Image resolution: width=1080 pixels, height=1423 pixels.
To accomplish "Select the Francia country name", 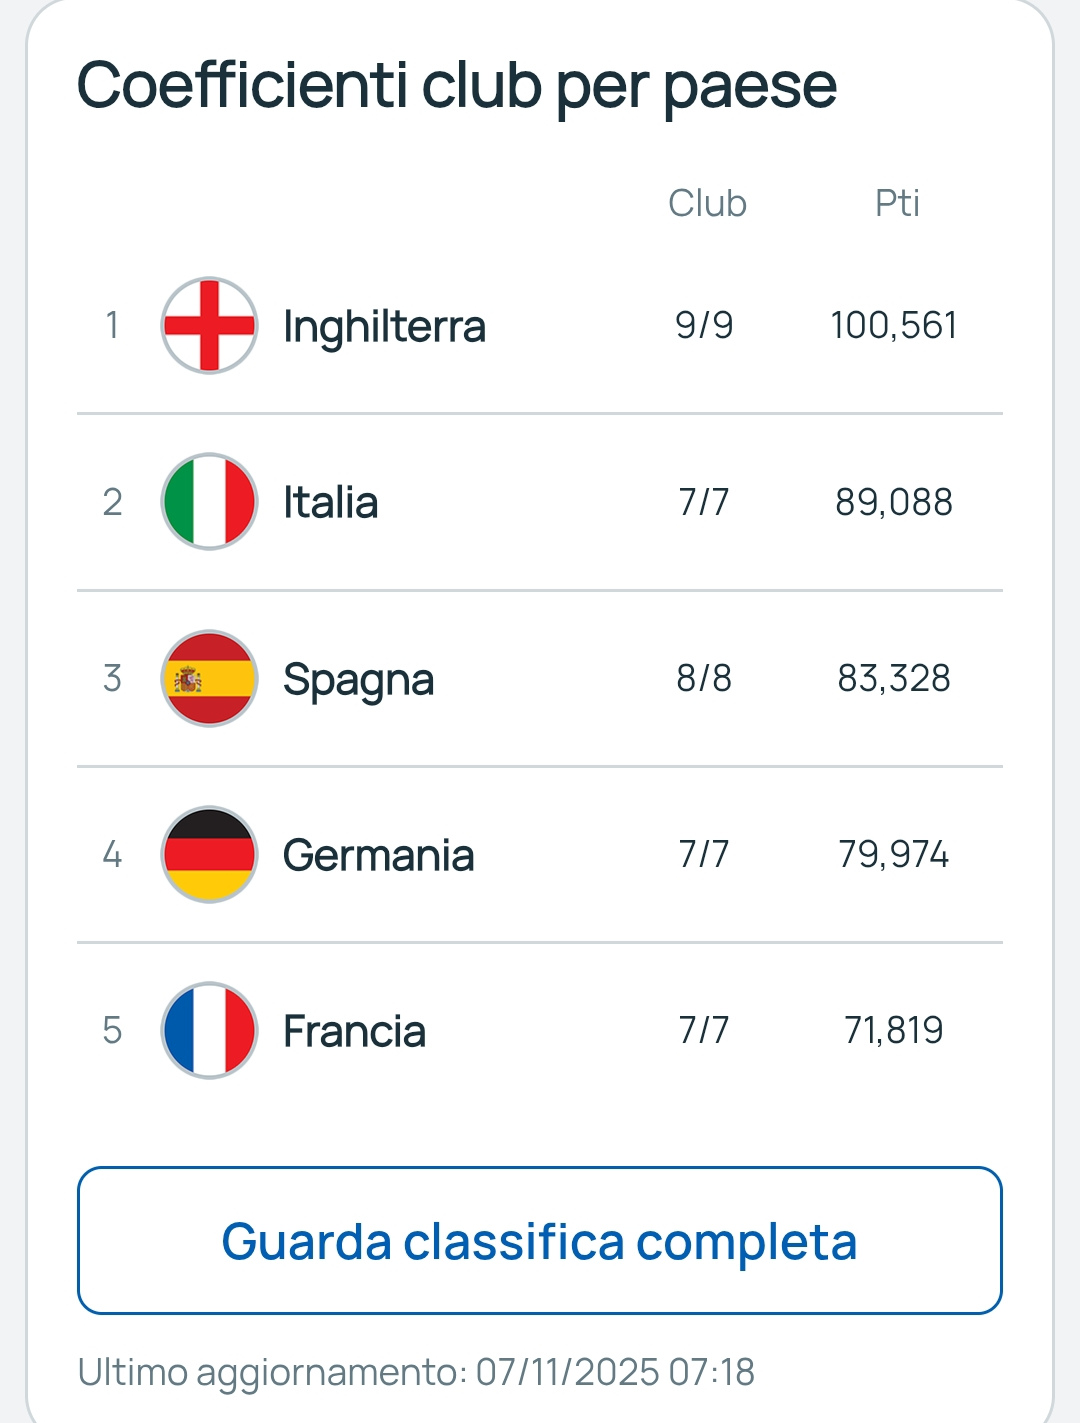I will 354,1031.
